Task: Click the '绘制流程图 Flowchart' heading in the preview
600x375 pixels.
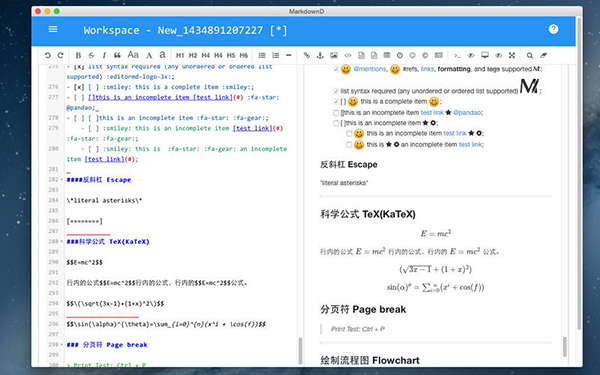Action: coord(370,360)
